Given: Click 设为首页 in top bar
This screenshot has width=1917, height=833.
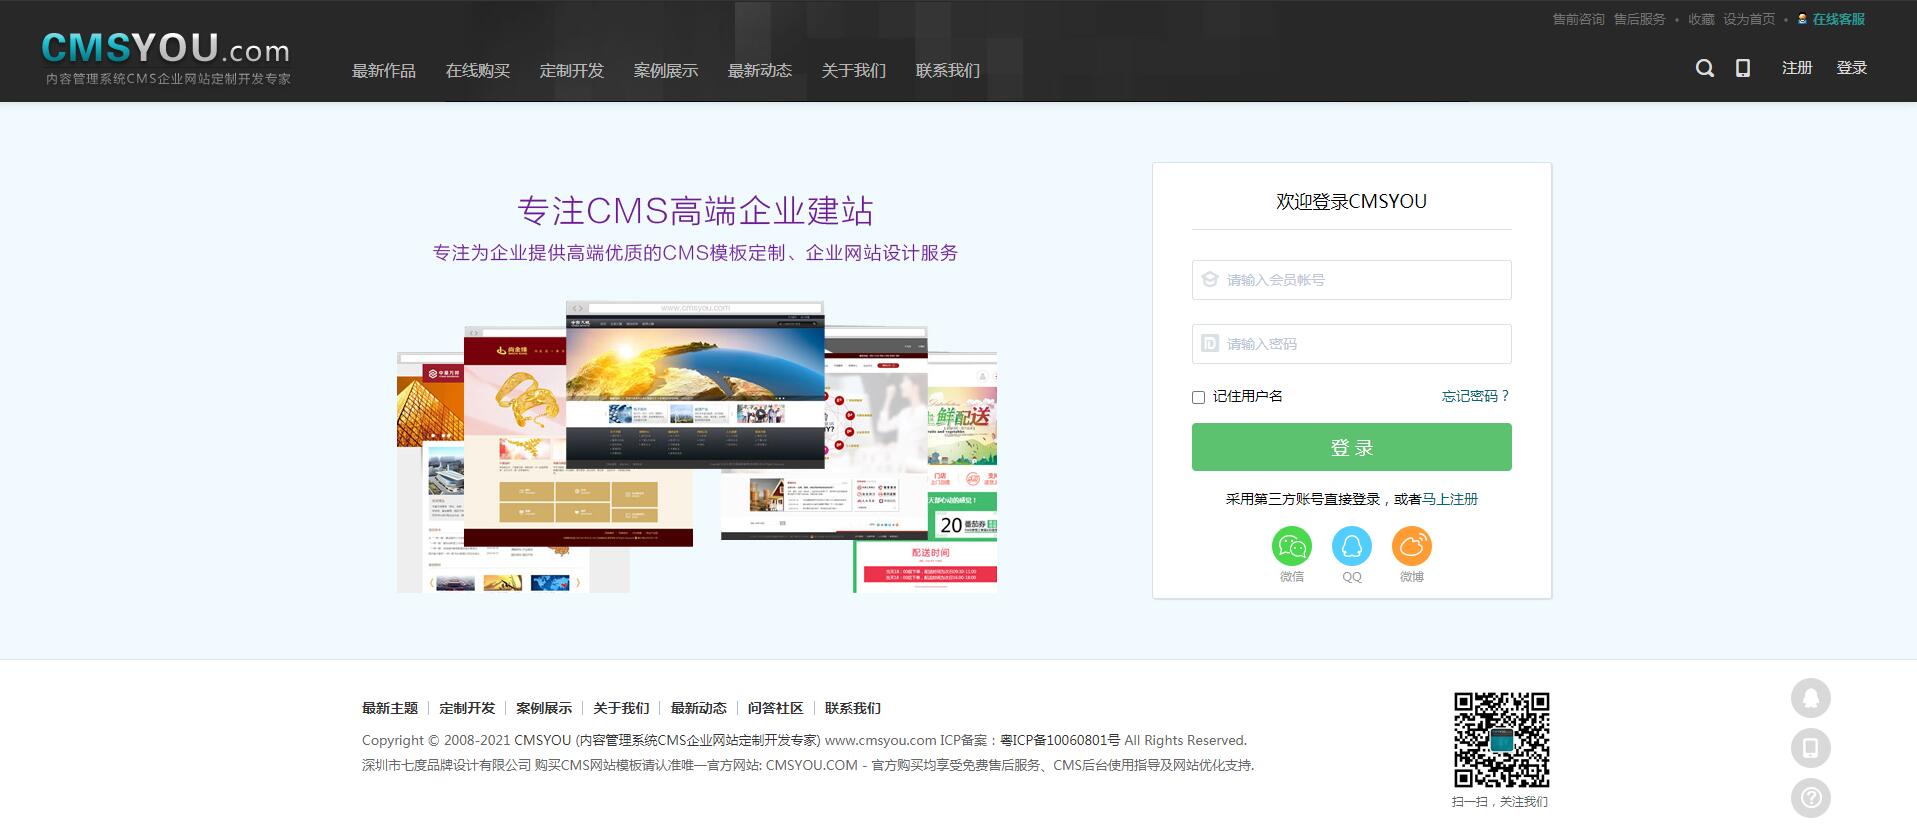Looking at the screenshot, I should [x=1749, y=19].
